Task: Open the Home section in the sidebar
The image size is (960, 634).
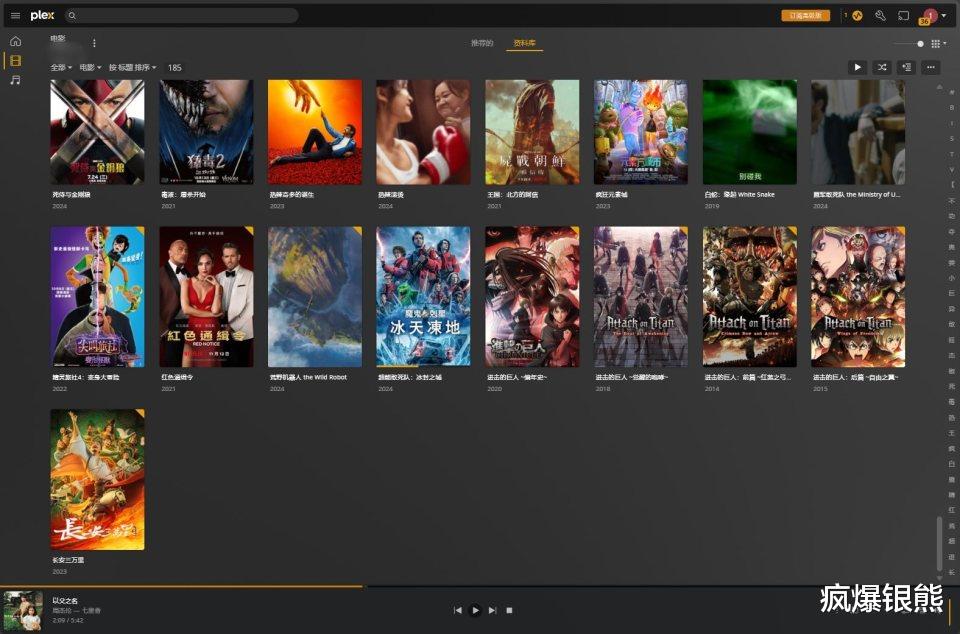Action: [x=16, y=41]
